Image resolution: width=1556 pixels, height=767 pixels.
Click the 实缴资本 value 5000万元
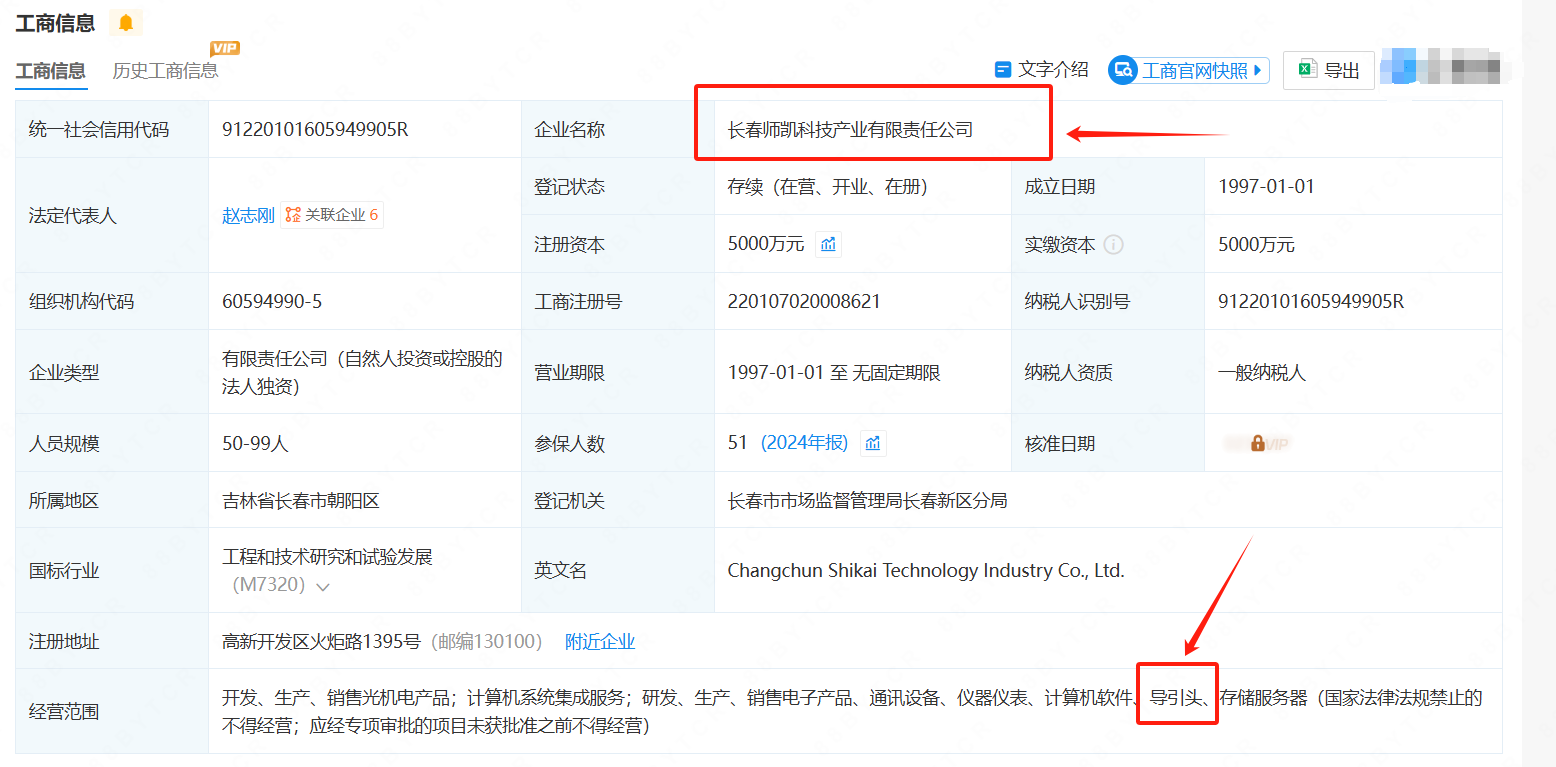tap(1256, 244)
